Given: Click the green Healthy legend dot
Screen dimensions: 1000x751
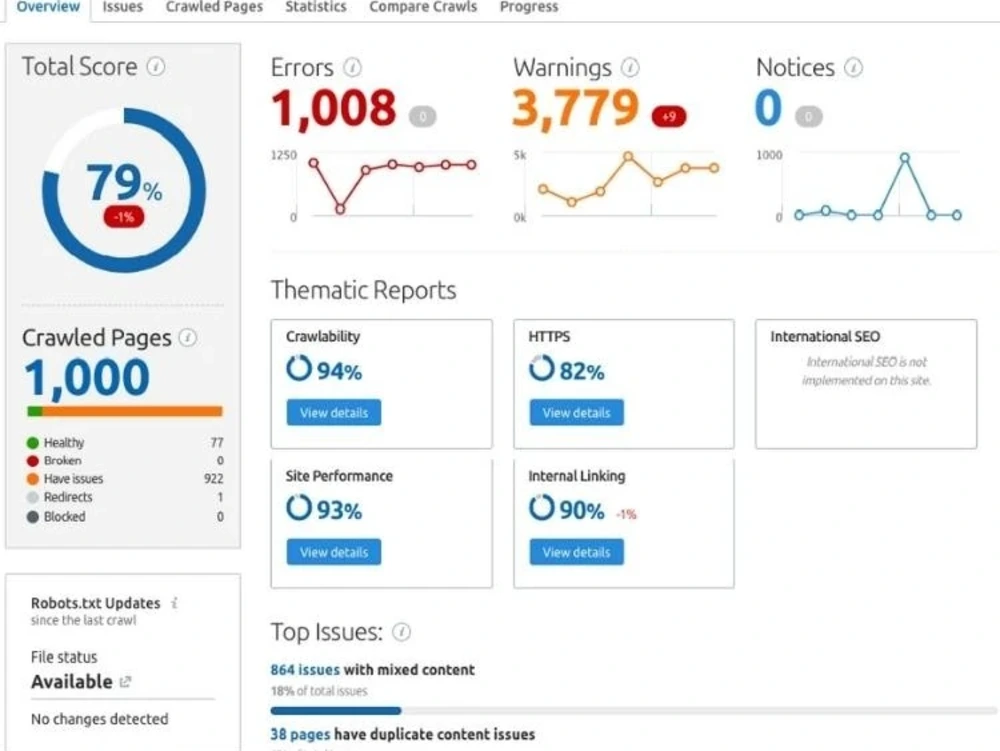Looking at the screenshot, I should [33, 442].
